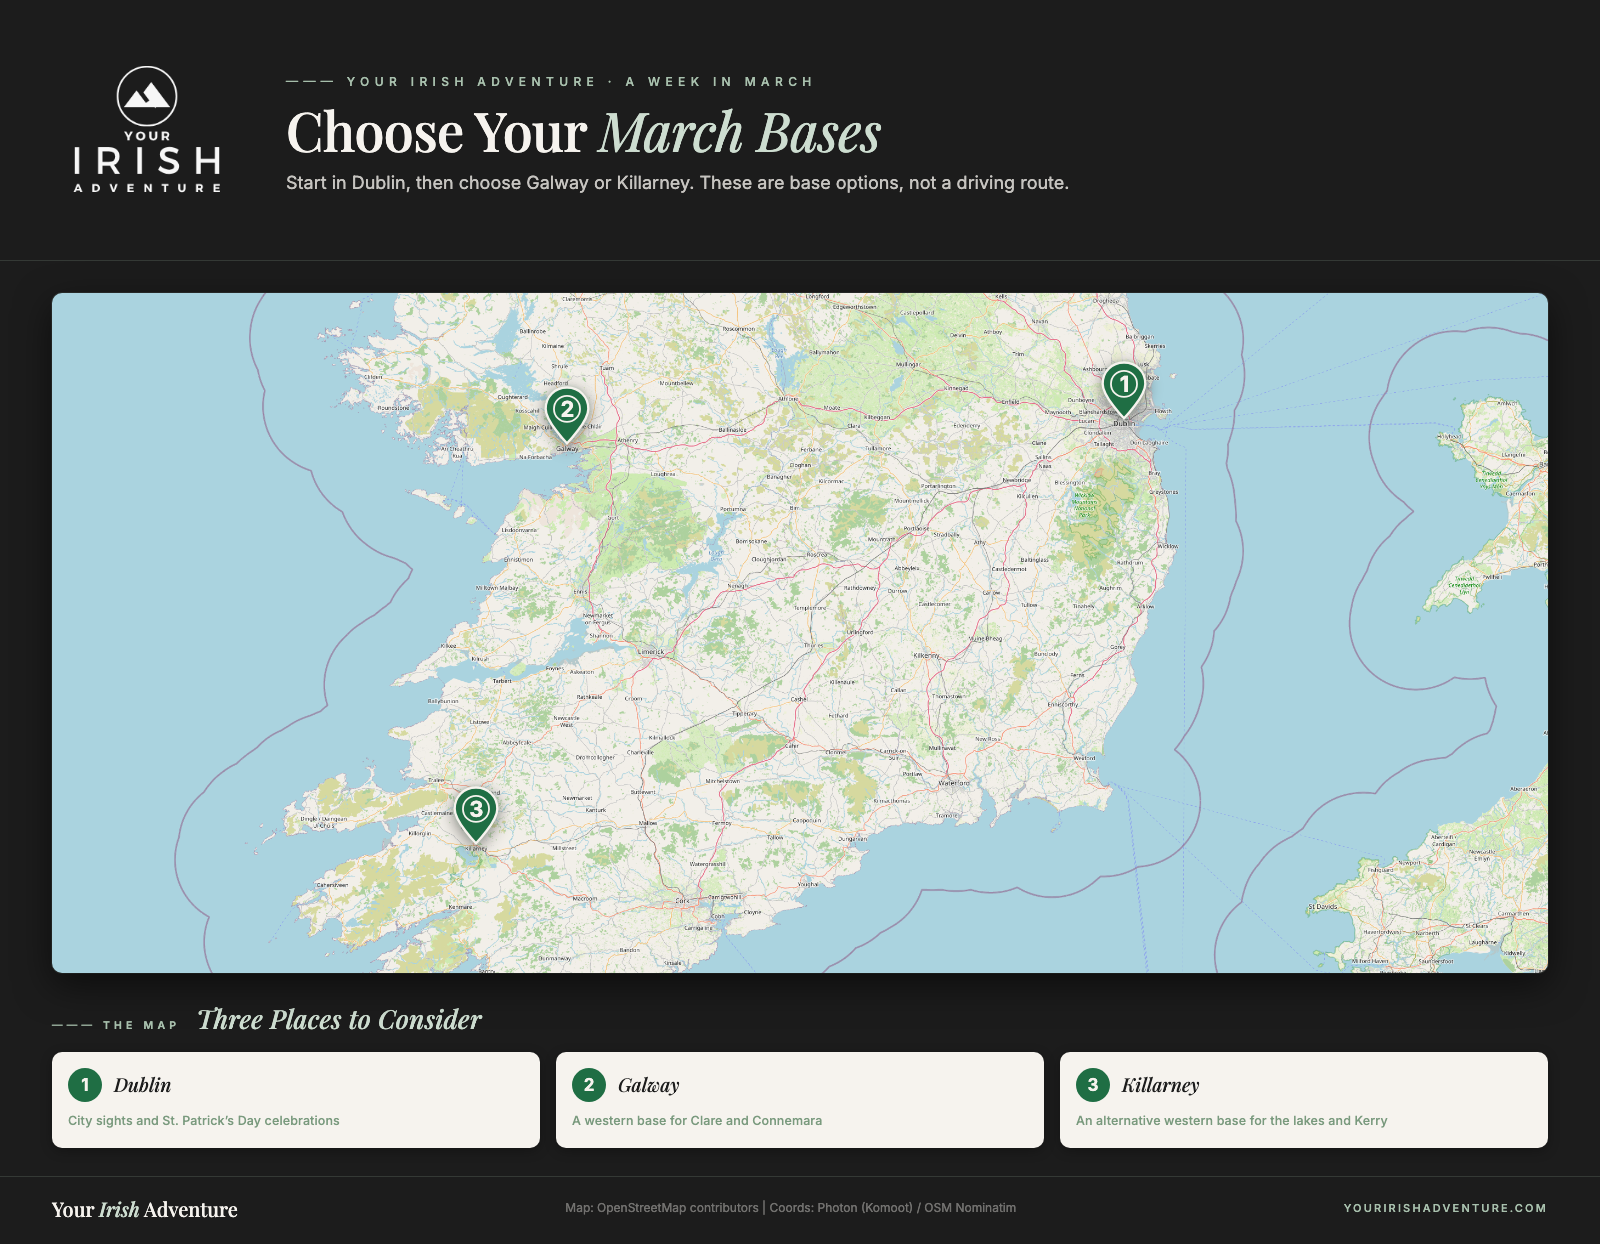The height and width of the screenshot is (1244, 1600).
Task: Click the Dublin map pin numbered 1
Action: (1124, 389)
